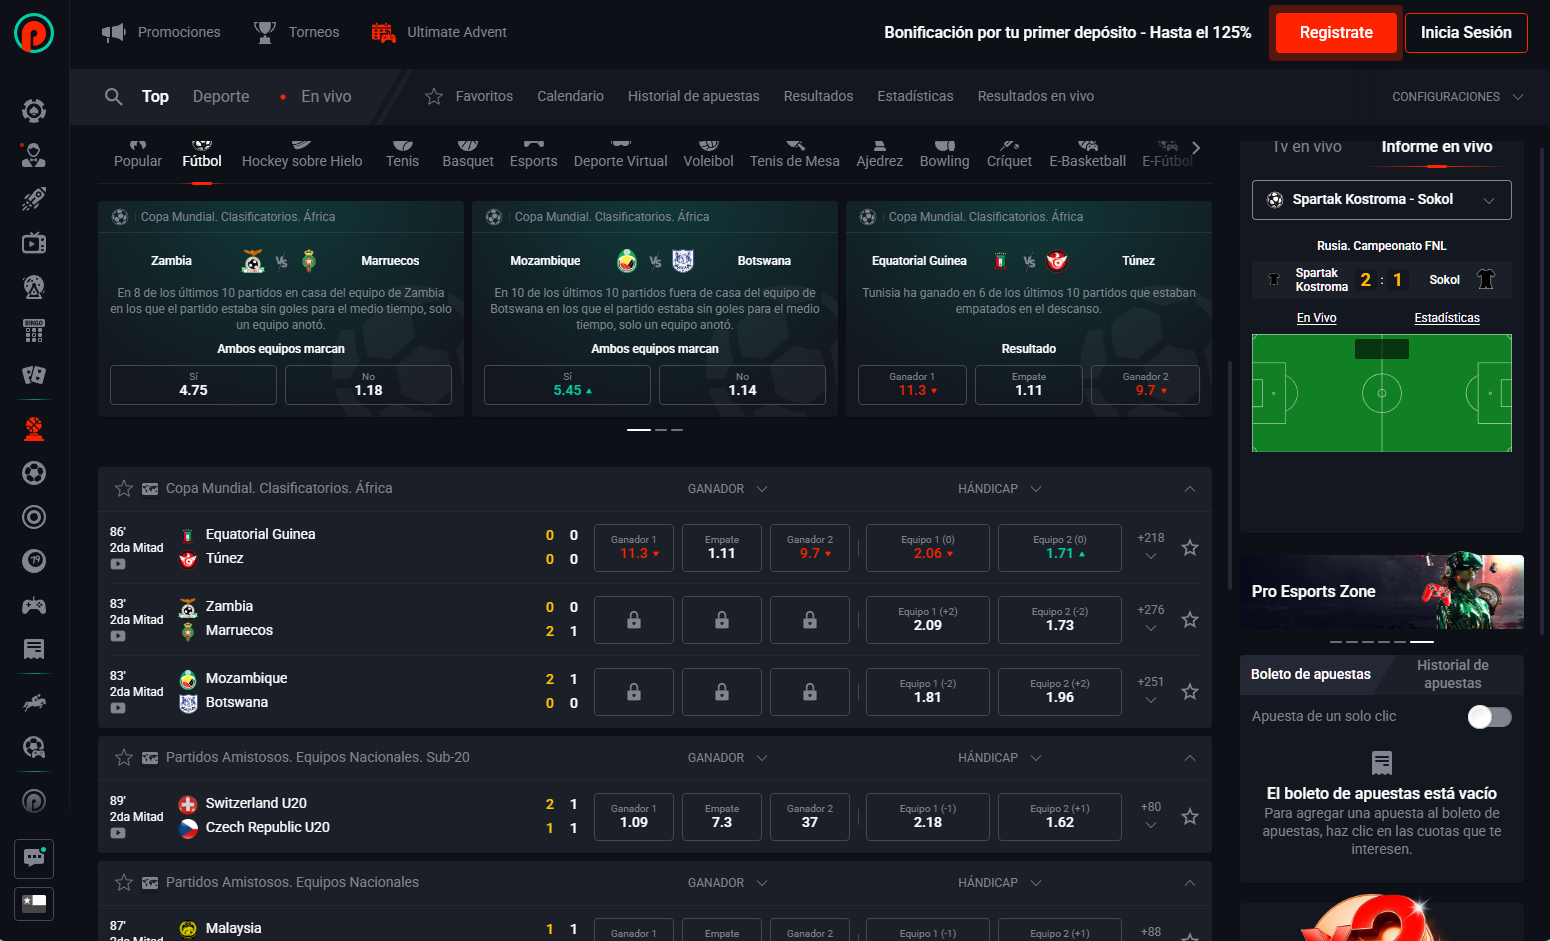The image size is (1550, 941).
Task: Bet Sí 4.75 on Zambia vs Marruecos card
Action: coord(193,385)
